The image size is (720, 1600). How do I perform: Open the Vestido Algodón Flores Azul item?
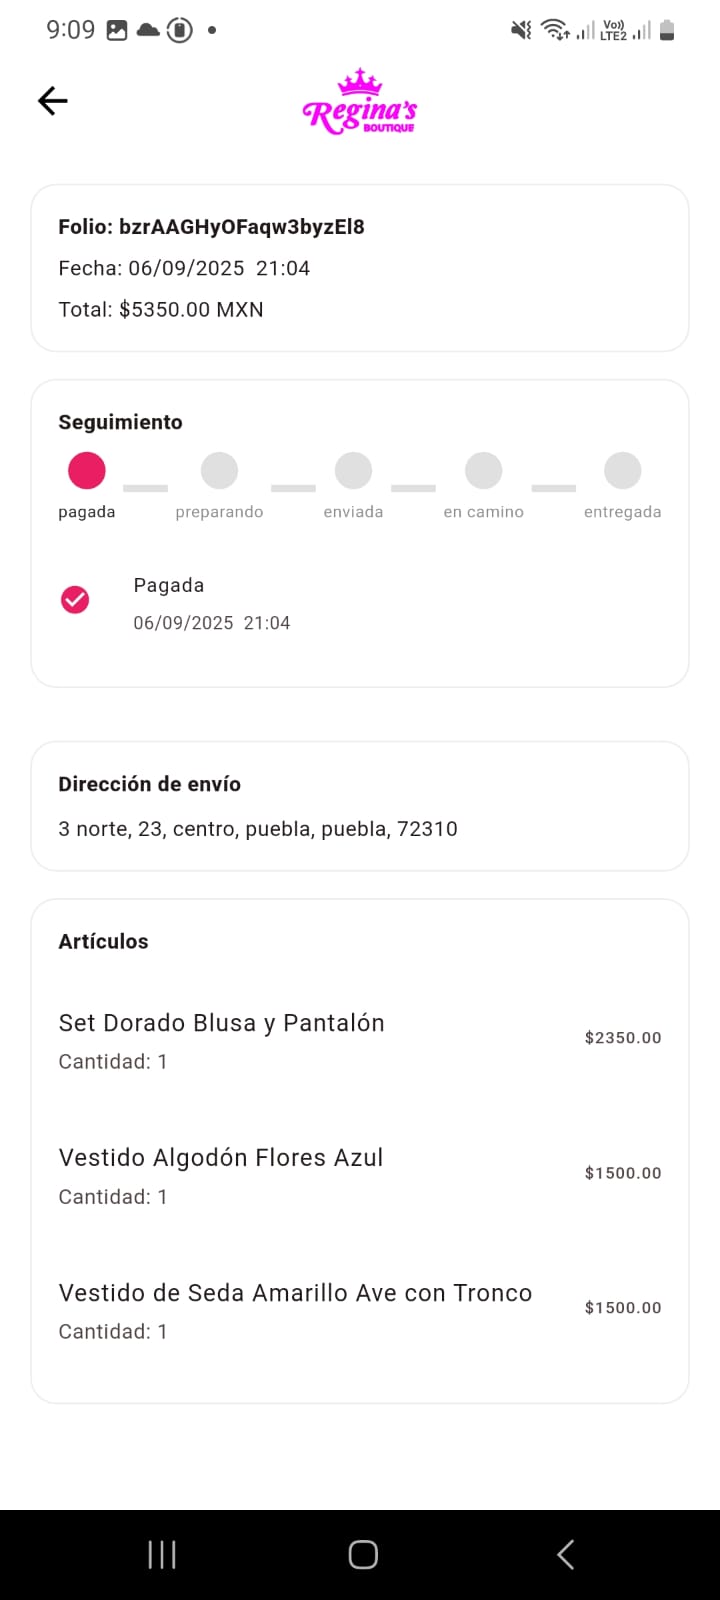pos(221,1158)
